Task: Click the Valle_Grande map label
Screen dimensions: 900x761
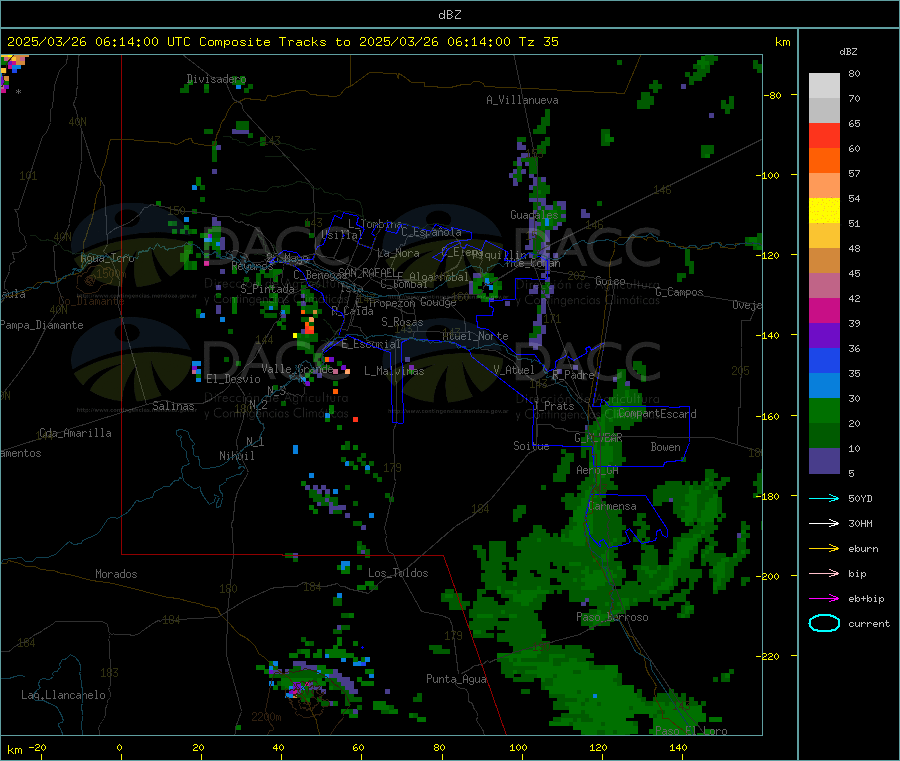Action: tap(297, 368)
